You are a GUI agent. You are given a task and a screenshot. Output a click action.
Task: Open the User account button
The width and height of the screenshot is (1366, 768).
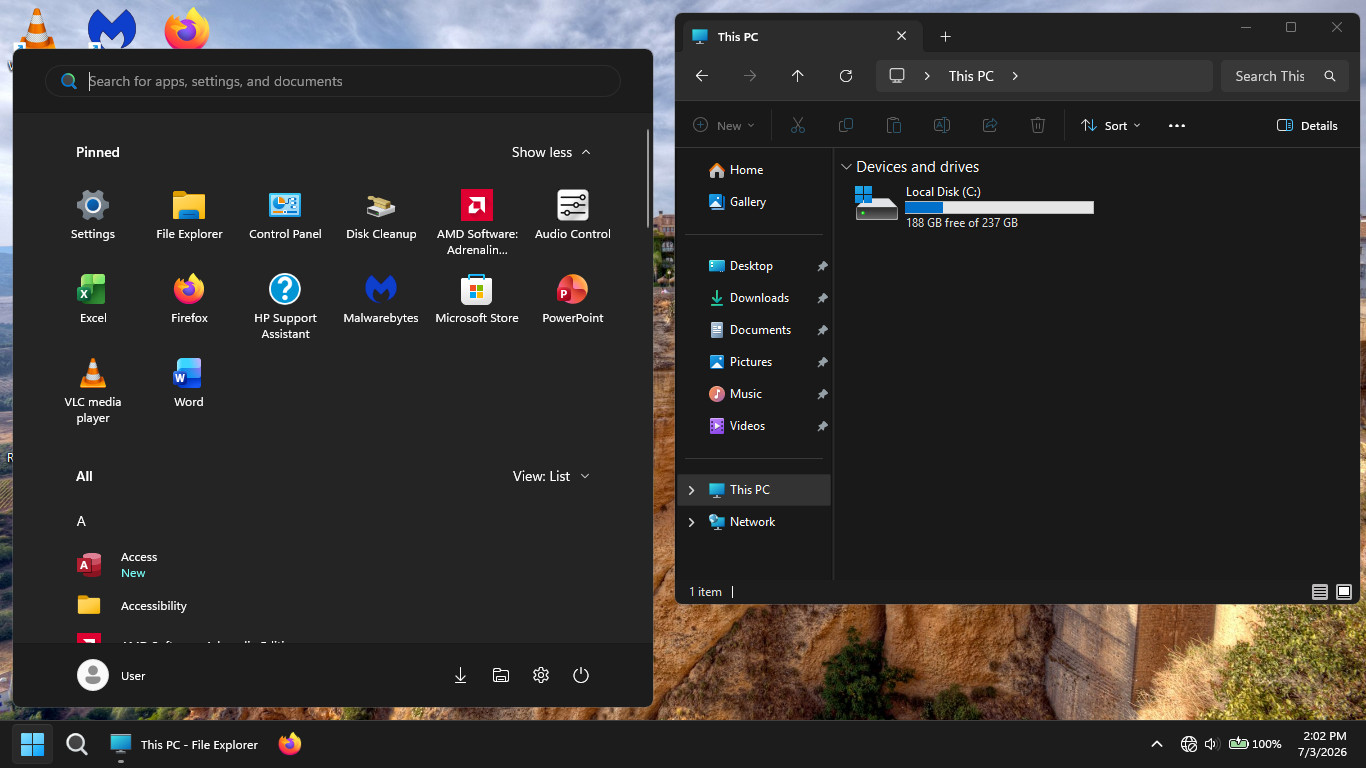point(112,675)
